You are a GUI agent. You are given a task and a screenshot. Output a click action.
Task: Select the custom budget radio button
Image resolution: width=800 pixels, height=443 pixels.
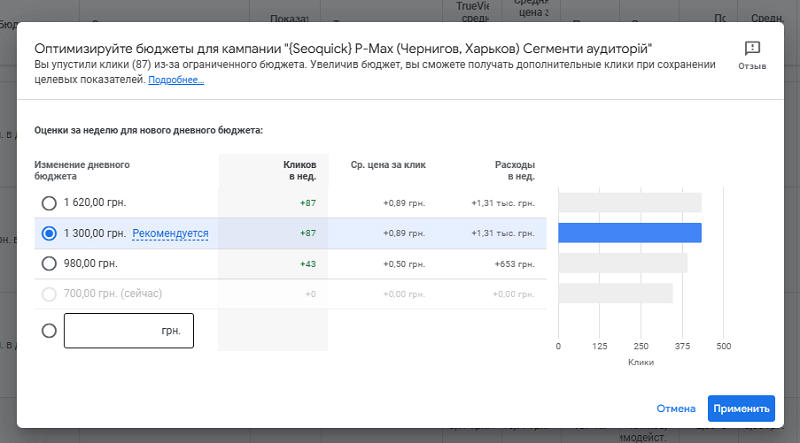tap(49, 331)
